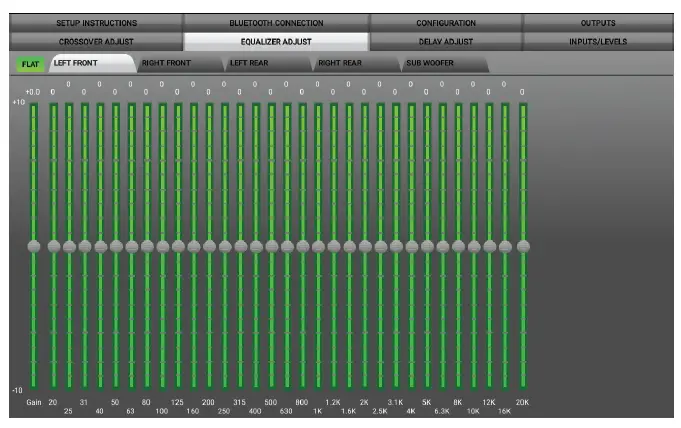Click the 200 Hz band slider knob
Screen dimensions: 681x428
point(209,246)
